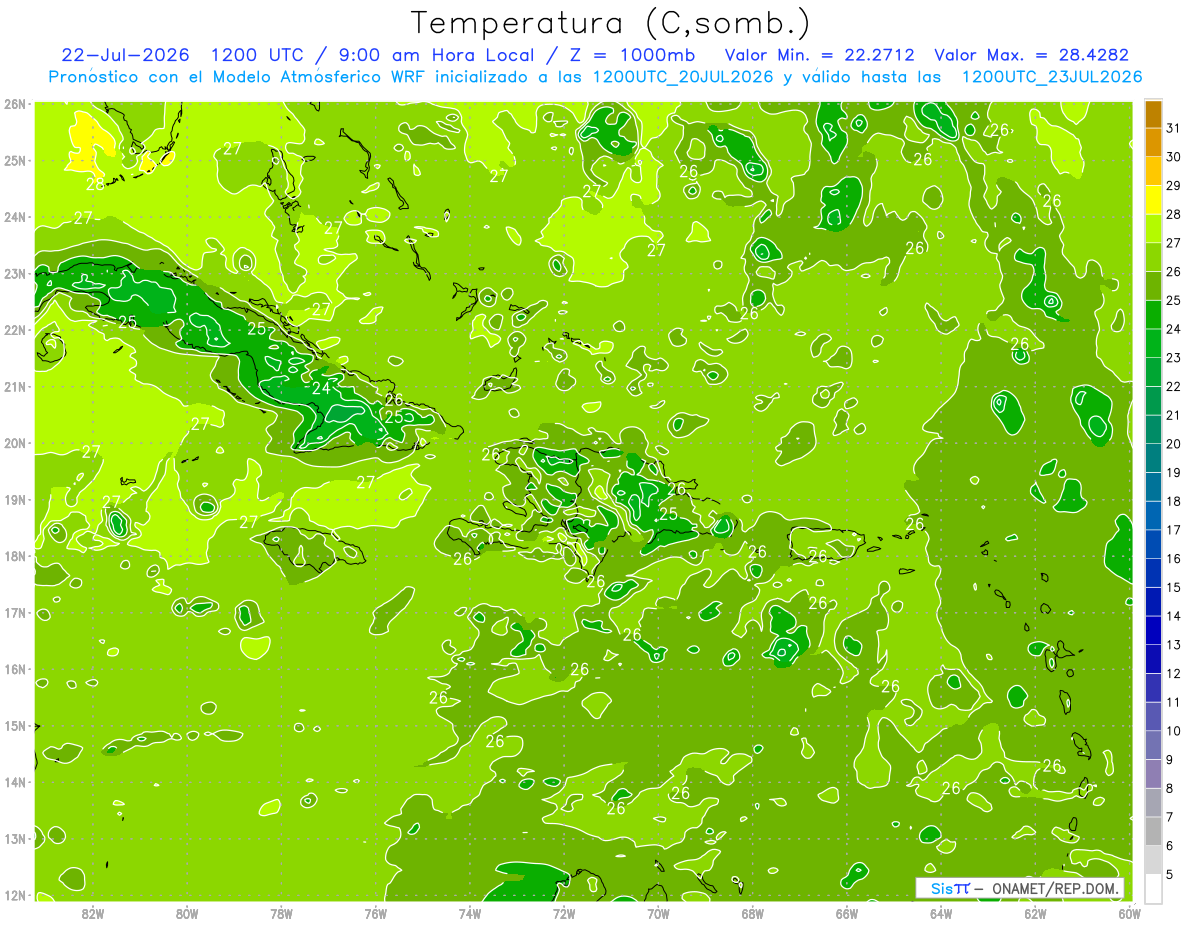Click the legend scale label '17'
The height and width of the screenshot is (927, 1200).
(x=1174, y=530)
